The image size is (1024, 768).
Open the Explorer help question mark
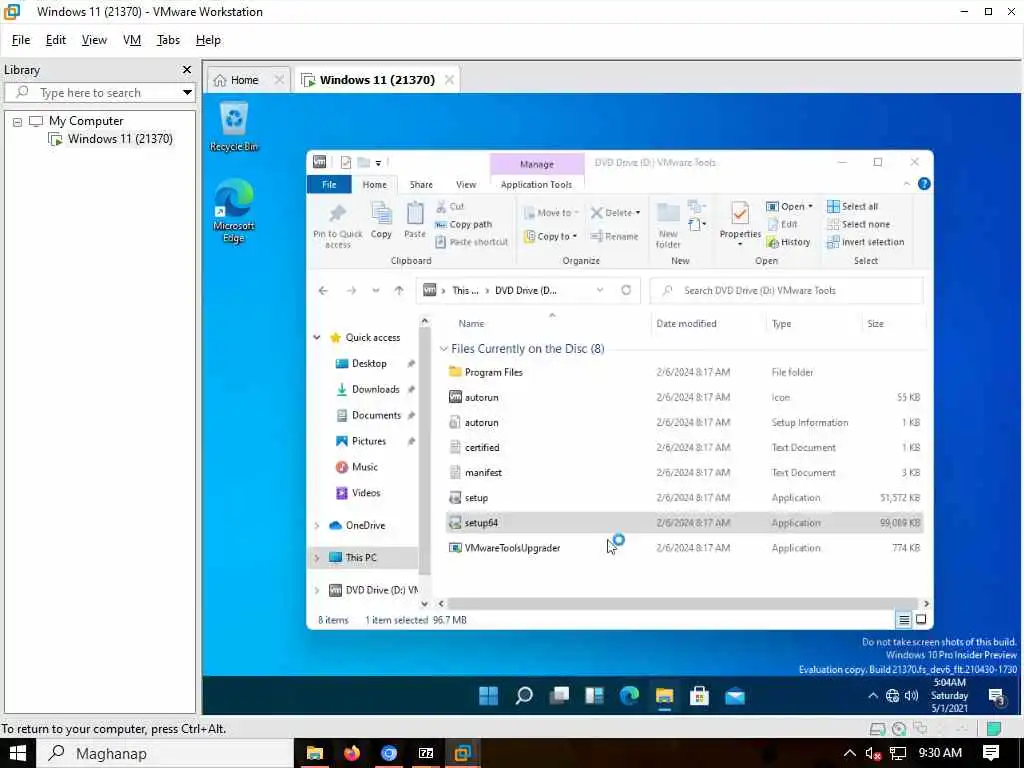(x=924, y=184)
